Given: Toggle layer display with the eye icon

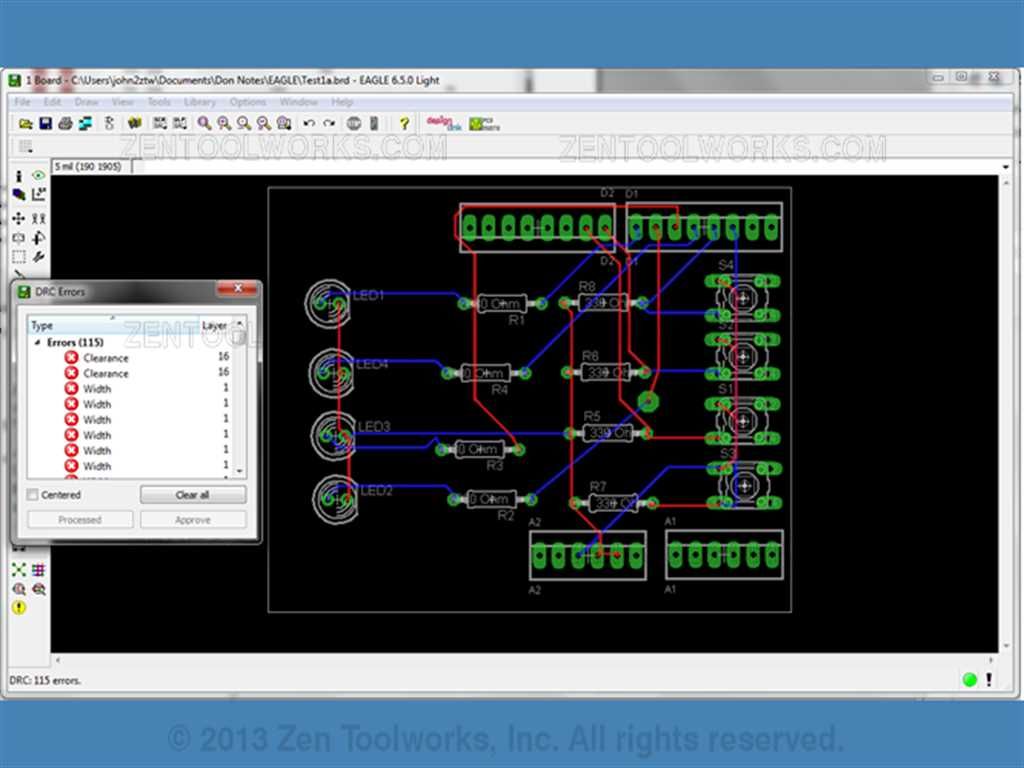Looking at the screenshot, I should (x=39, y=175).
